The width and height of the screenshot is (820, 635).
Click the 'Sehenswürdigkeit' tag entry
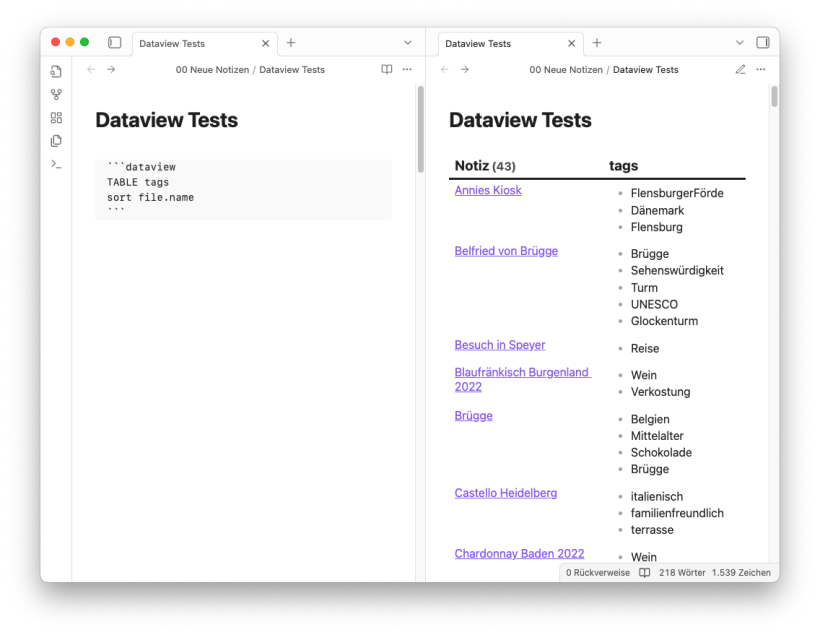[x=677, y=270]
